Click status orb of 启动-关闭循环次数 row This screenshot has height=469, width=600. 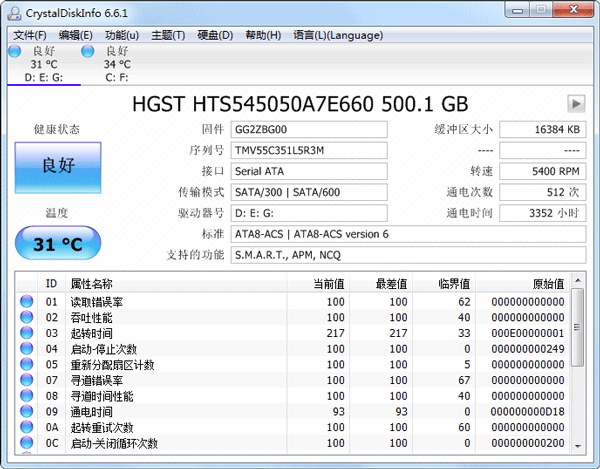coord(27,443)
